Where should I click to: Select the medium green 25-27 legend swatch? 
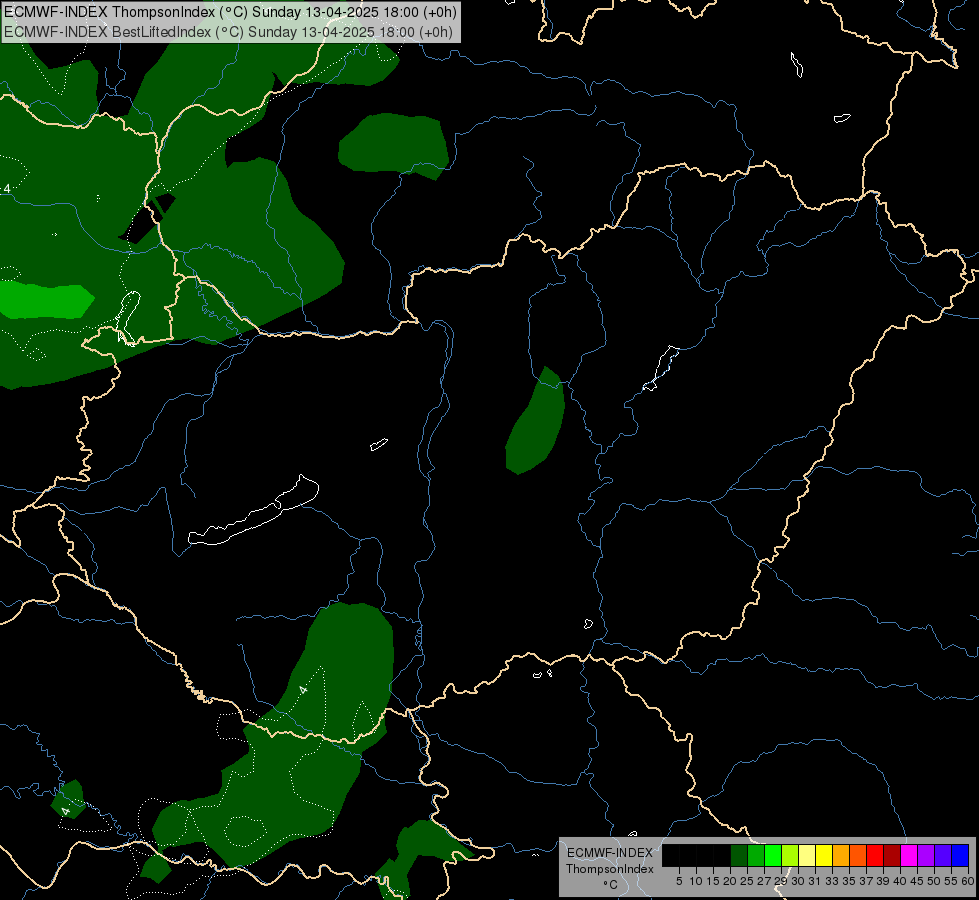[x=756, y=855]
